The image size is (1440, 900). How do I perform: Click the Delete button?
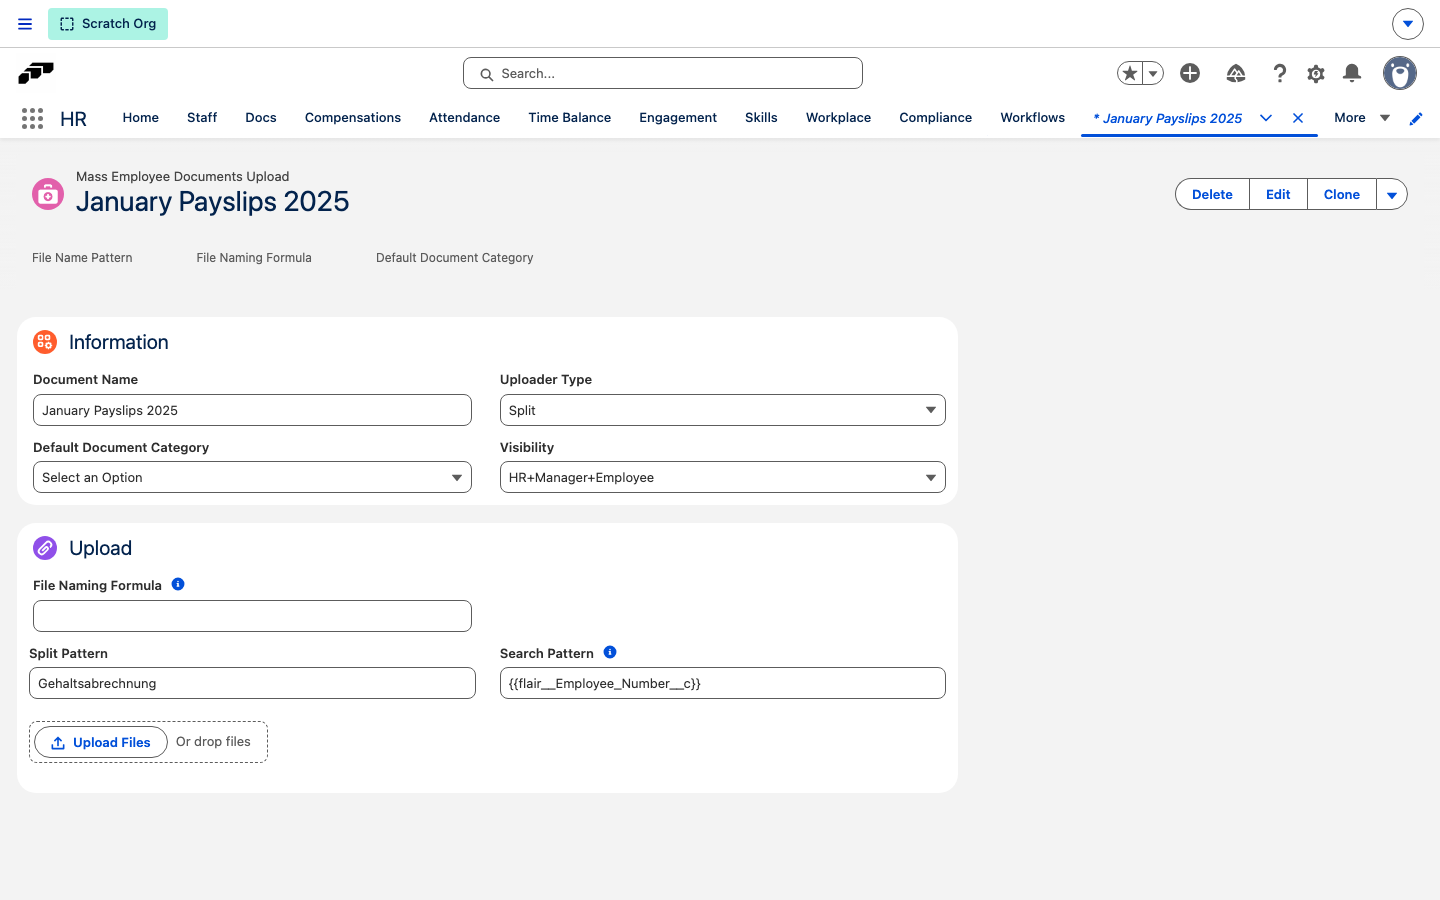coord(1212,194)
